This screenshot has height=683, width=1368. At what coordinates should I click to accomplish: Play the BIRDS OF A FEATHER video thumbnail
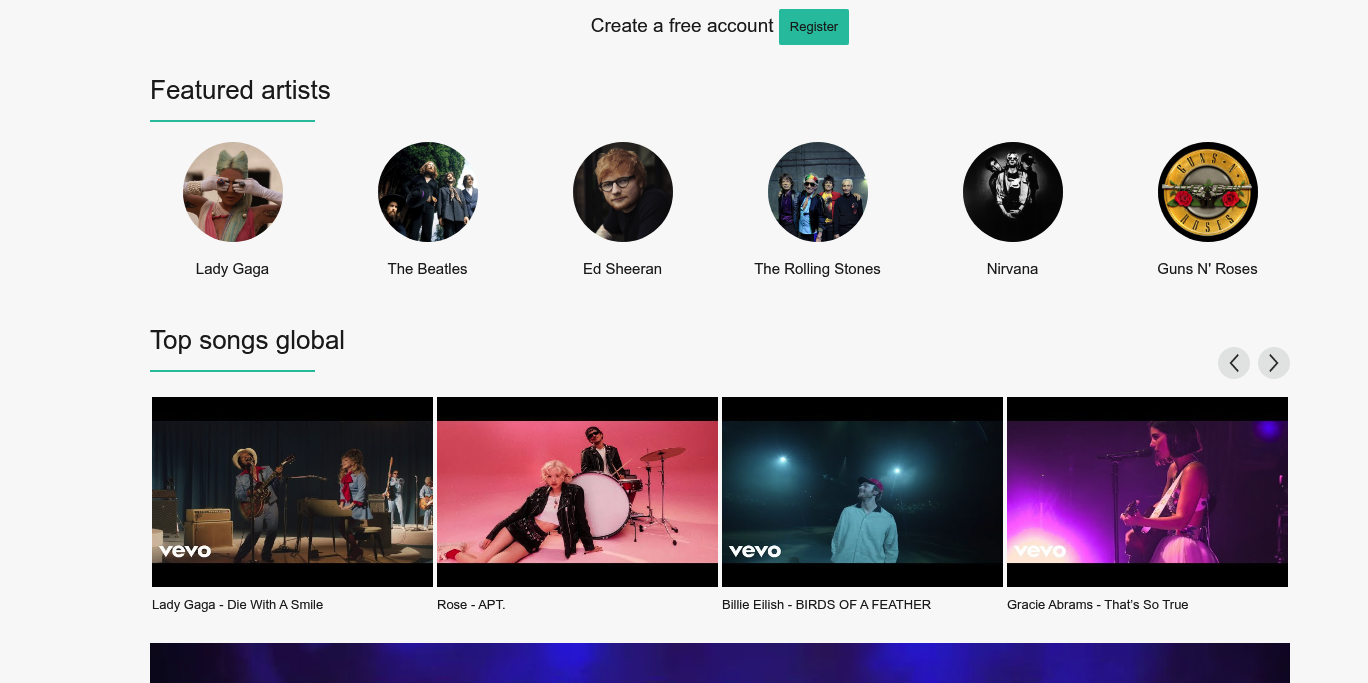point(862,492)
